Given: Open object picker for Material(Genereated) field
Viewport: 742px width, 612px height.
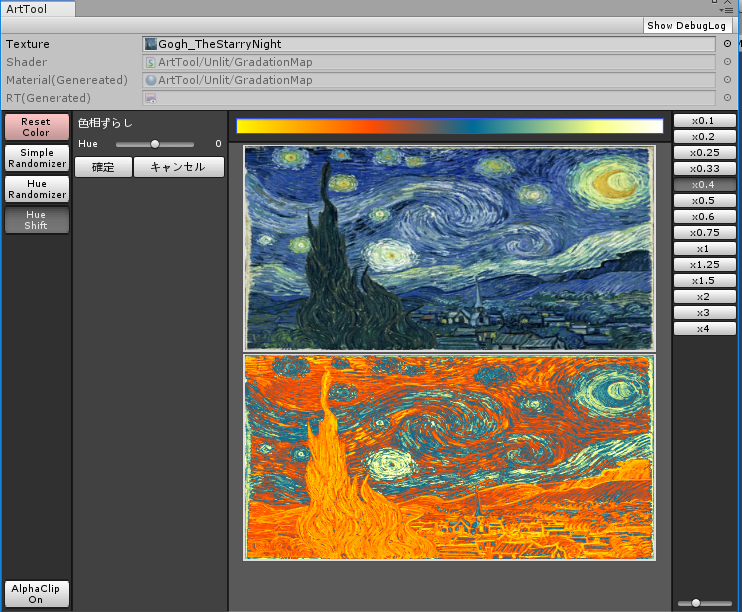Looking at the screenshot, I should (x=727, y=80).
